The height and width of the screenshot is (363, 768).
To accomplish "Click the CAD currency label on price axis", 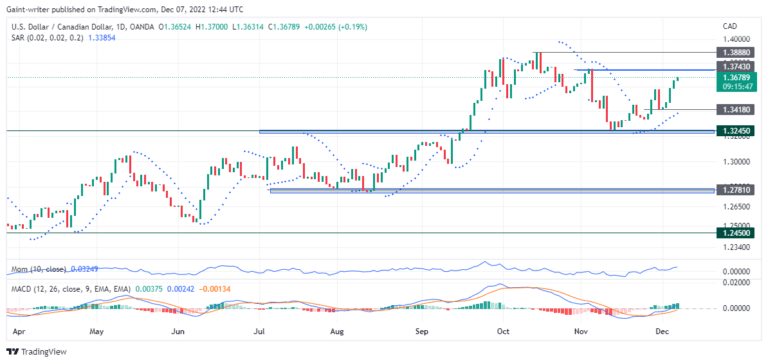I will (729, 25).
